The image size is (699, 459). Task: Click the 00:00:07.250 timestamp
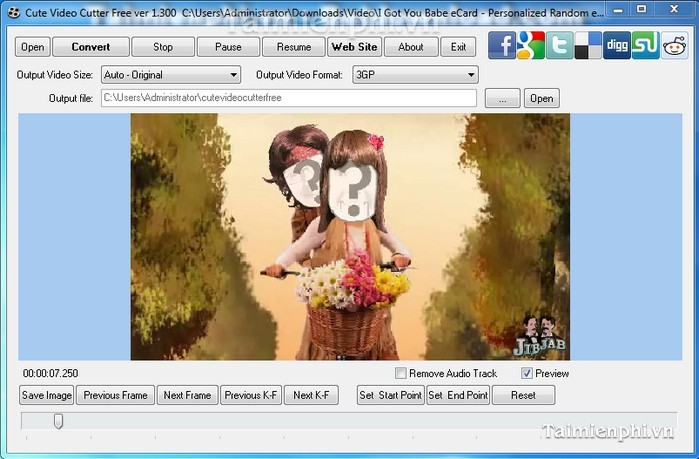coord(50,373)
